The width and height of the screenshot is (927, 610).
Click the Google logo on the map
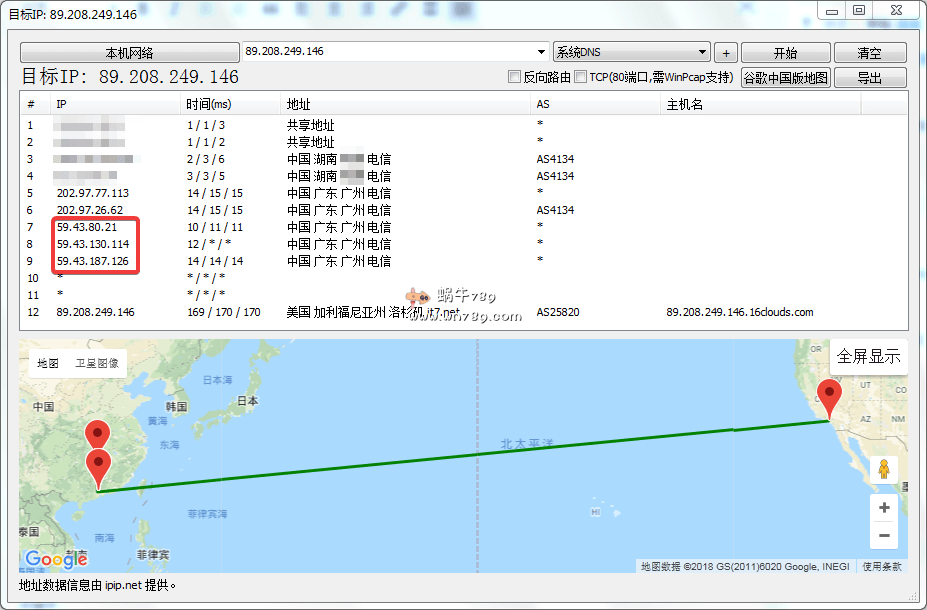(x=55, y=560)
